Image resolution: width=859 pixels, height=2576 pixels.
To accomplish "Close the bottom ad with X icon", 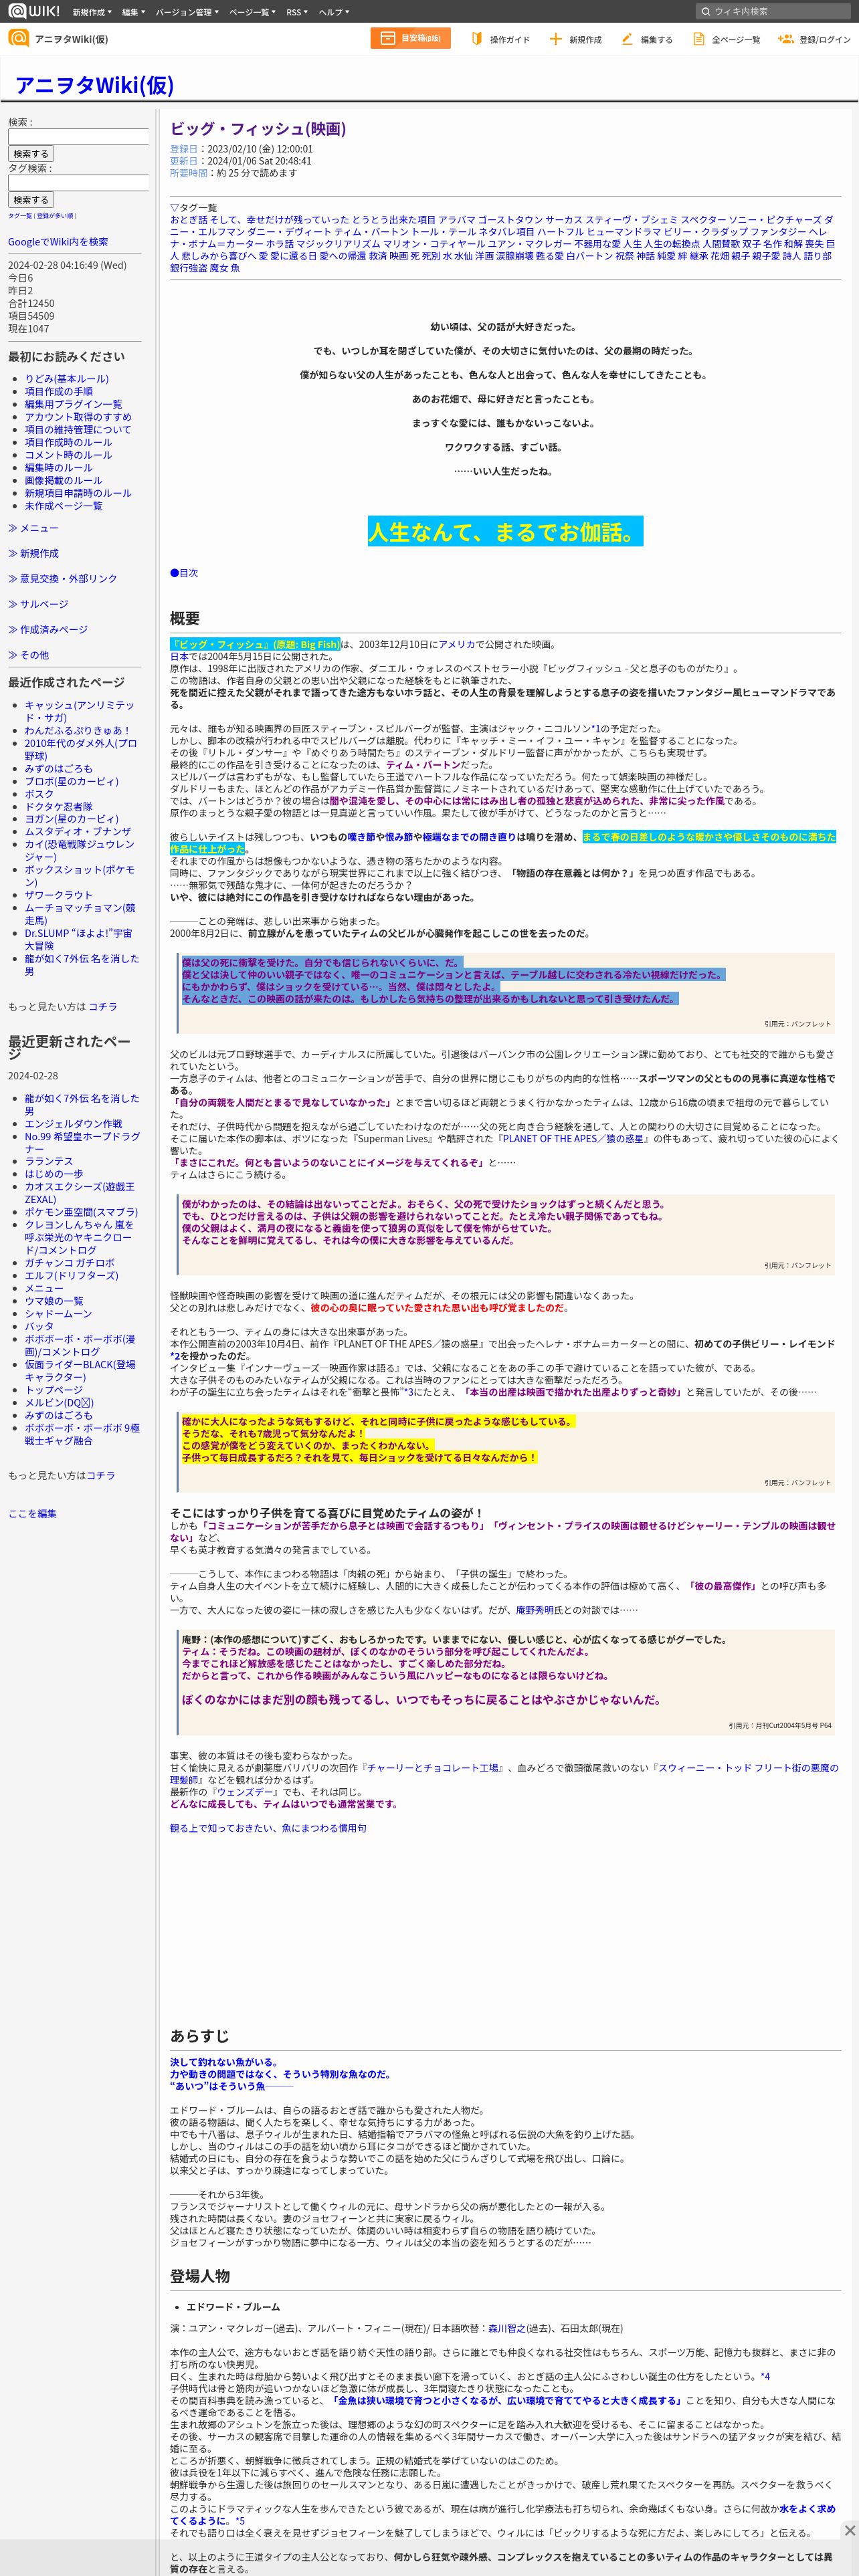I will click(x=849, y=2529).
